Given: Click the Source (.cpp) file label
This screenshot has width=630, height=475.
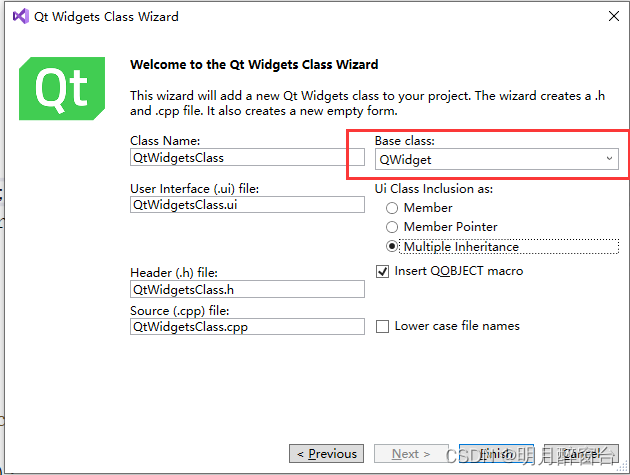Looking at the screenshot, I should [x=180, y=311].
